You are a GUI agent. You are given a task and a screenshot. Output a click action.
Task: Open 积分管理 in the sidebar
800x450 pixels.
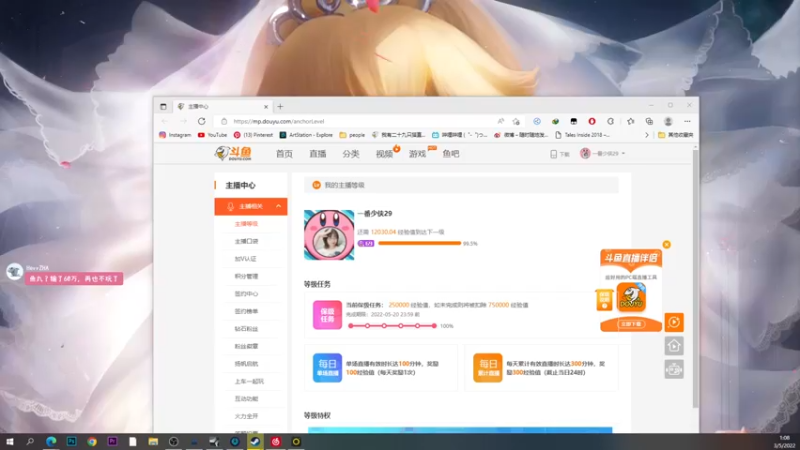246,277
